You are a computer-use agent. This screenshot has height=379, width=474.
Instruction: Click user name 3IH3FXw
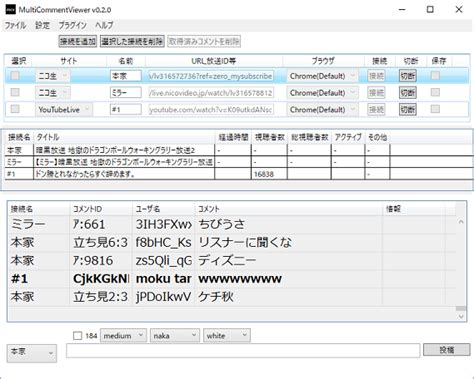click(x=164, y=224)
